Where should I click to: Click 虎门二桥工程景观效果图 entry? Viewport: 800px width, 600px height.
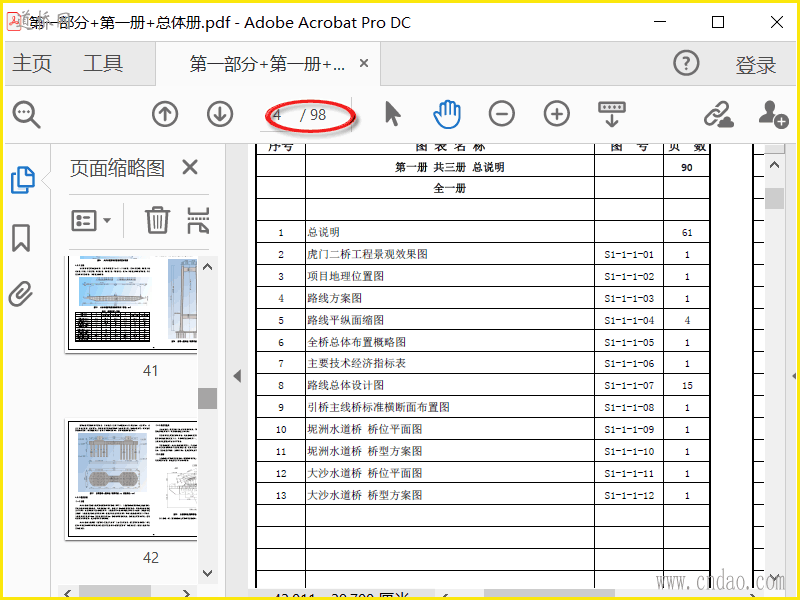pyautogui.click(x=367, y=254)
